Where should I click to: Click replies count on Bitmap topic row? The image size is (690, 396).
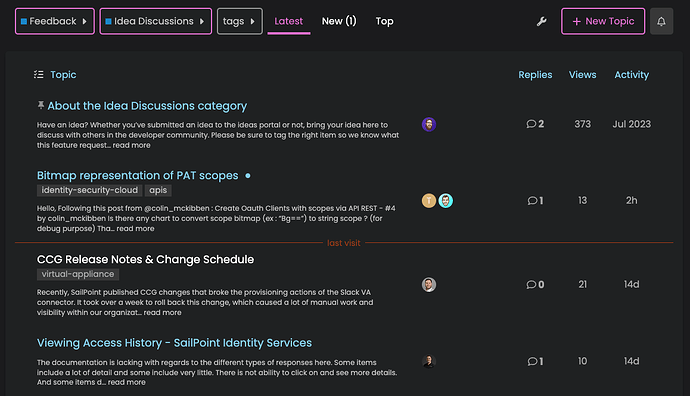[x=535, y=201]
